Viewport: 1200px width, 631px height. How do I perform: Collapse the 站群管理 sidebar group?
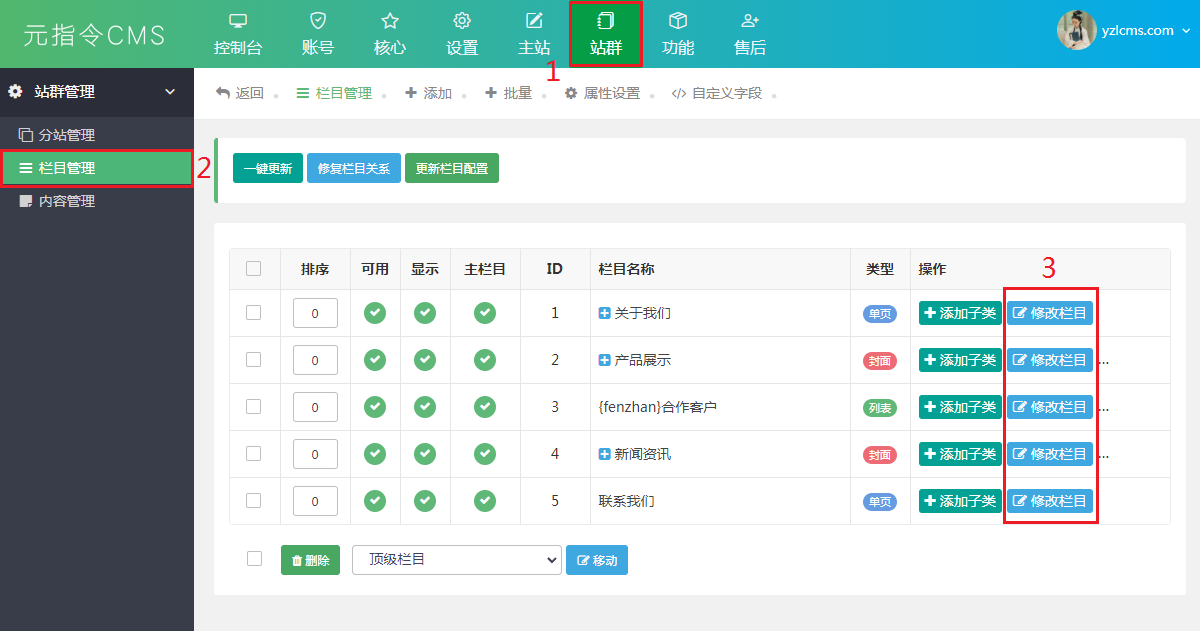pos(97,91)
